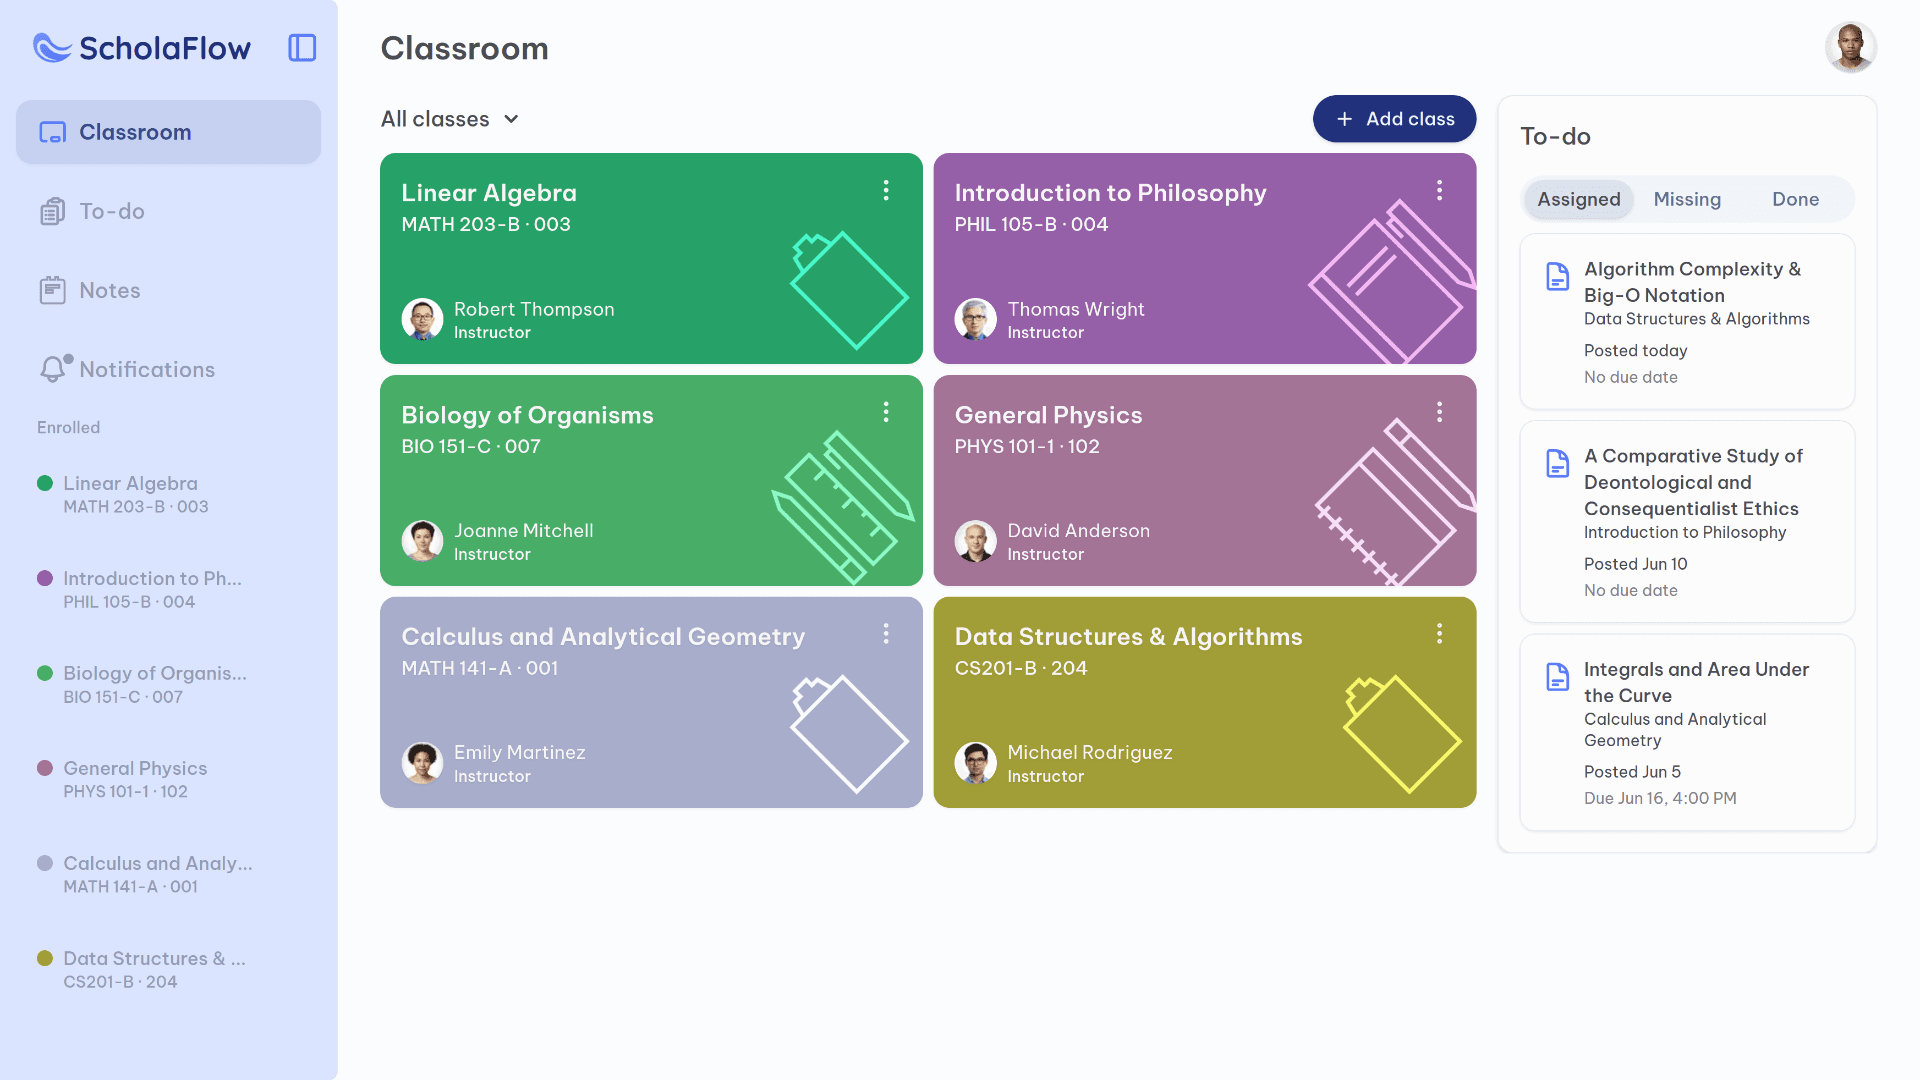This screenshot has height=1080, width=1920.
Task: Click Joanne Mitchell's instructor avatar
Action: click(422, 541)
